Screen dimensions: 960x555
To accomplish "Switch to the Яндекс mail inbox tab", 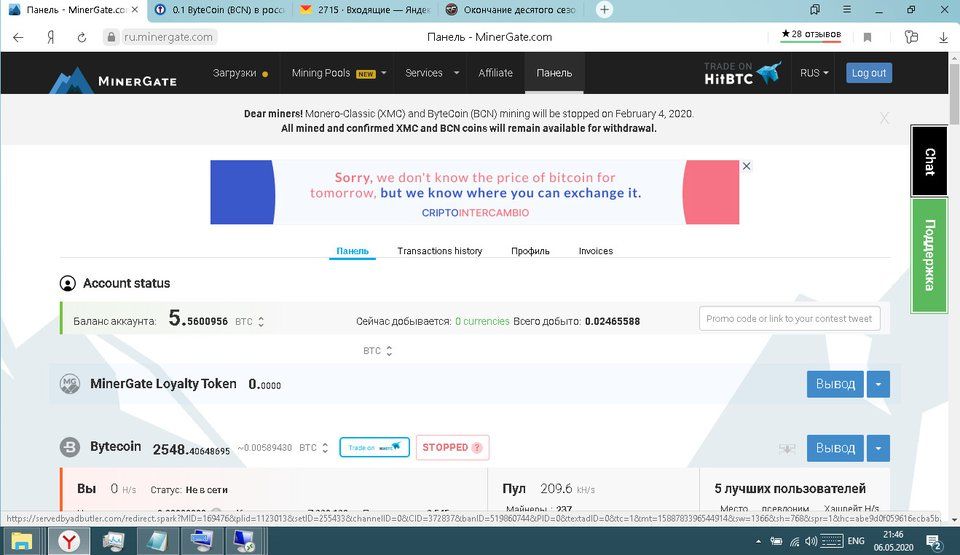I will 365,10.
